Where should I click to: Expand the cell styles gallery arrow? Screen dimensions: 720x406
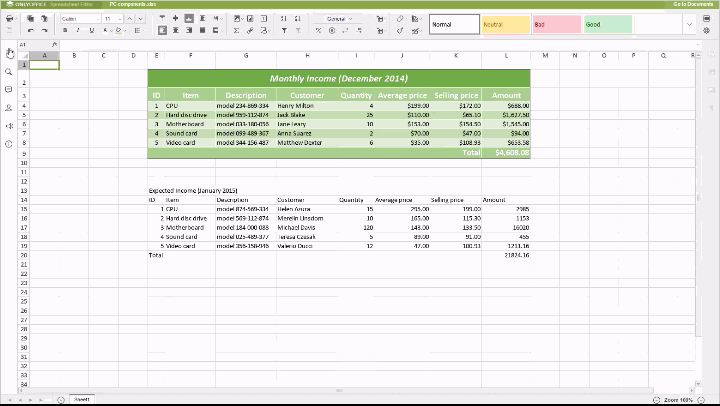click(x=689, y=25)
